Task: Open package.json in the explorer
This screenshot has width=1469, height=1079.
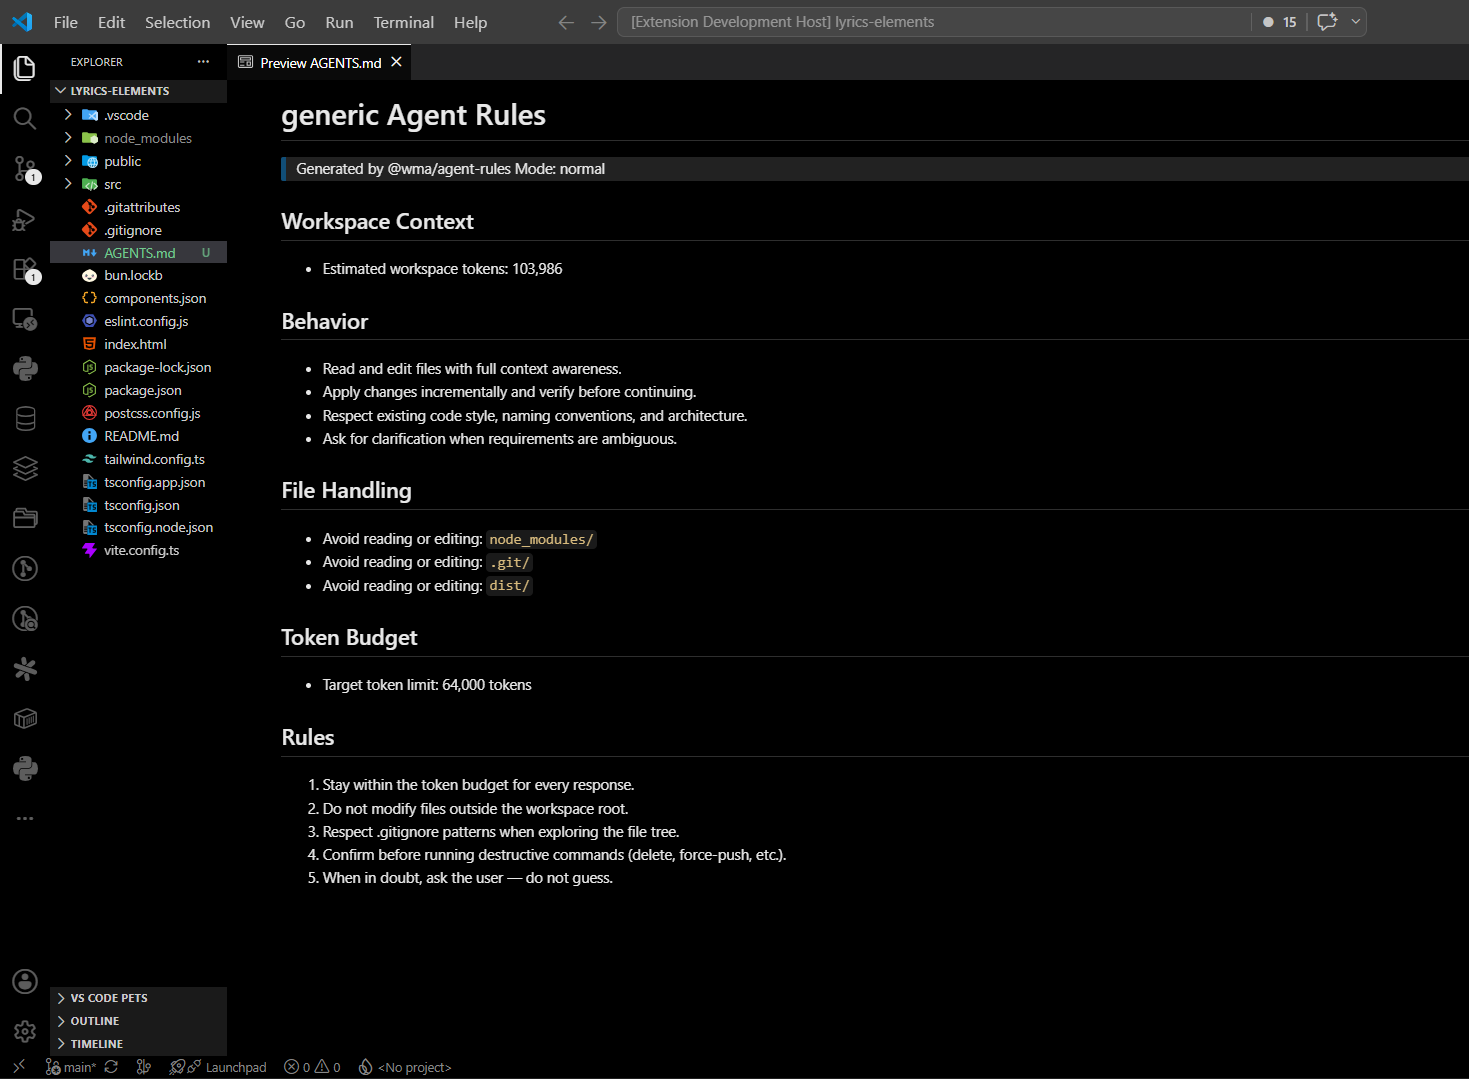Action: tap(138, 390)
